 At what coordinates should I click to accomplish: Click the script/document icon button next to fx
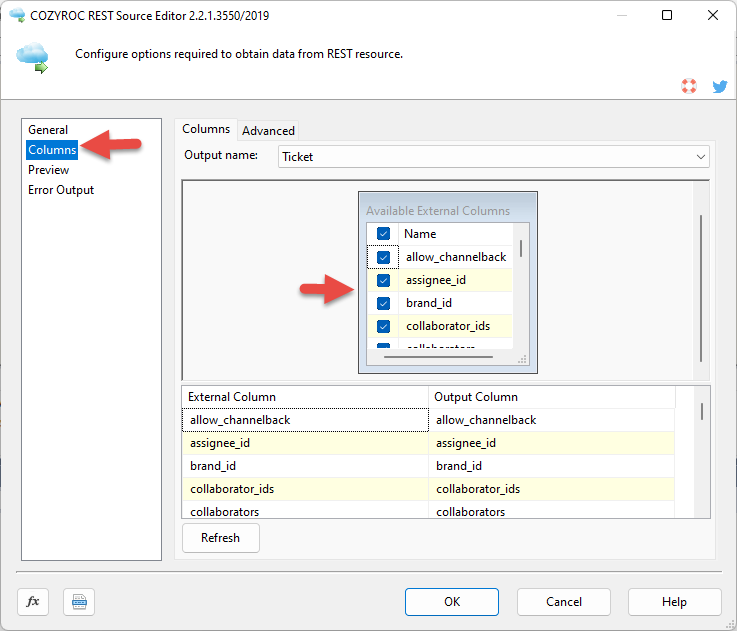tap(79, 601)
